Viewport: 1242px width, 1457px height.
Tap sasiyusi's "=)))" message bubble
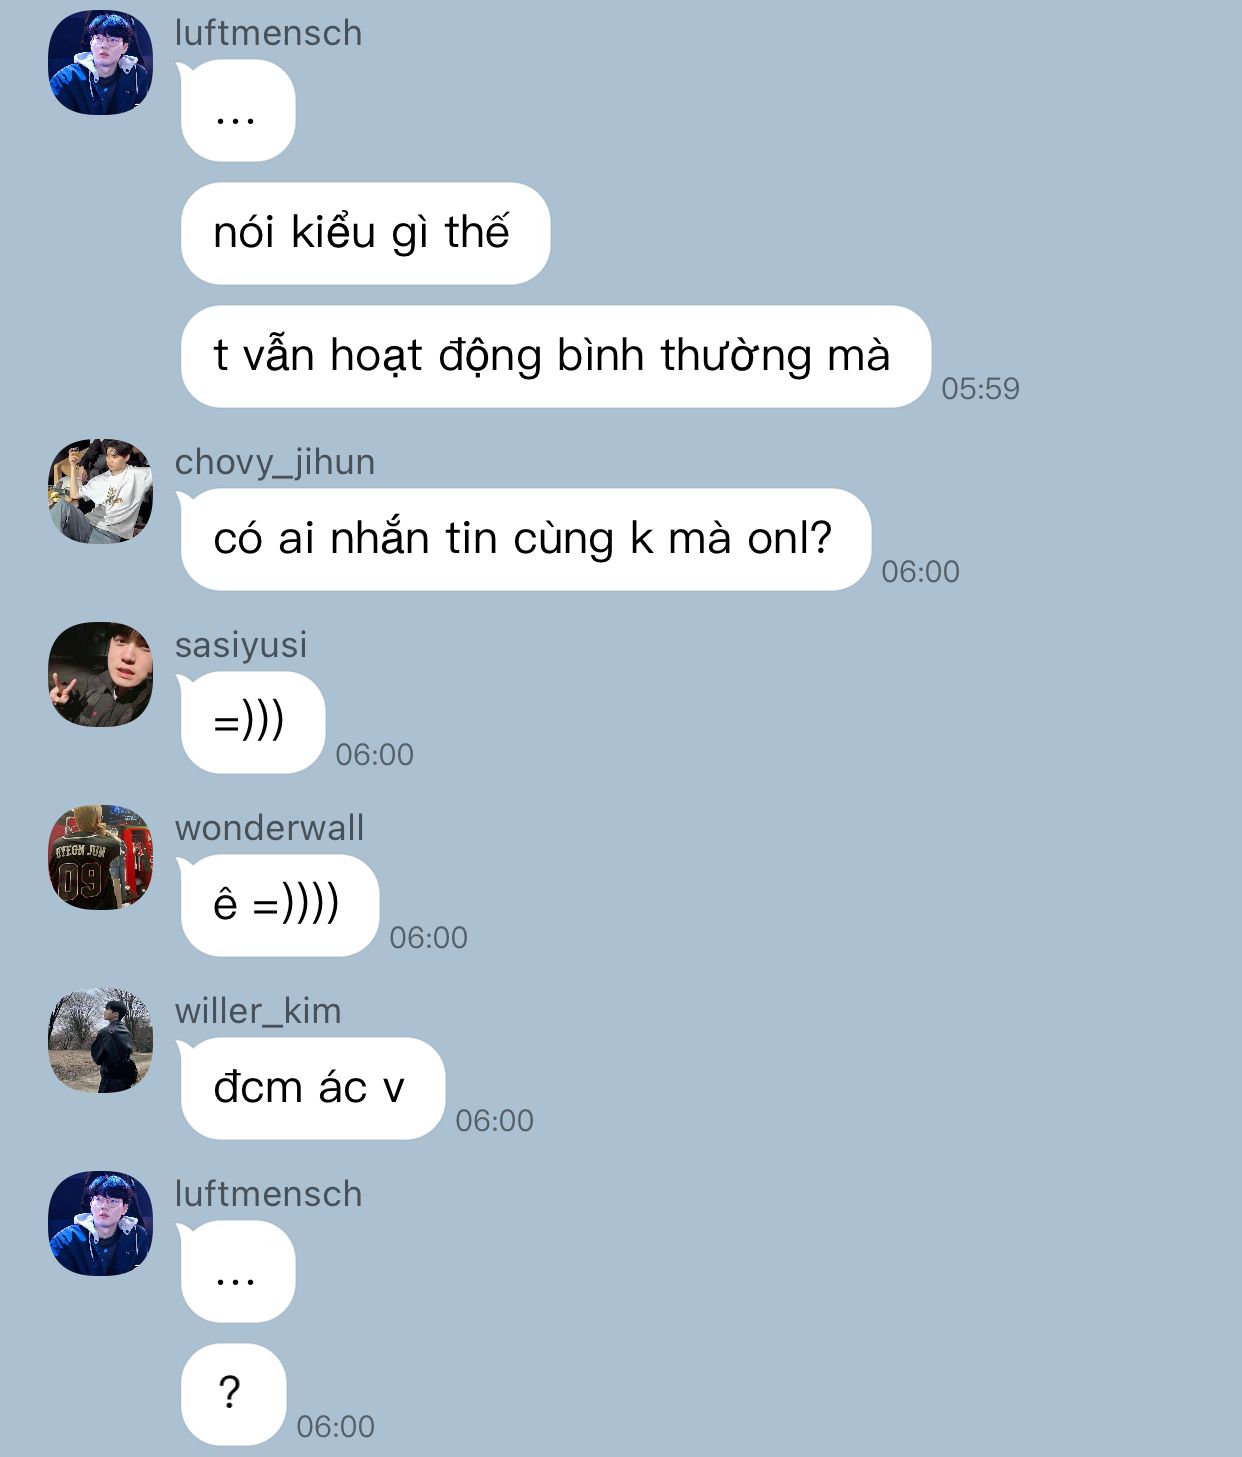[x=252, y=722]
